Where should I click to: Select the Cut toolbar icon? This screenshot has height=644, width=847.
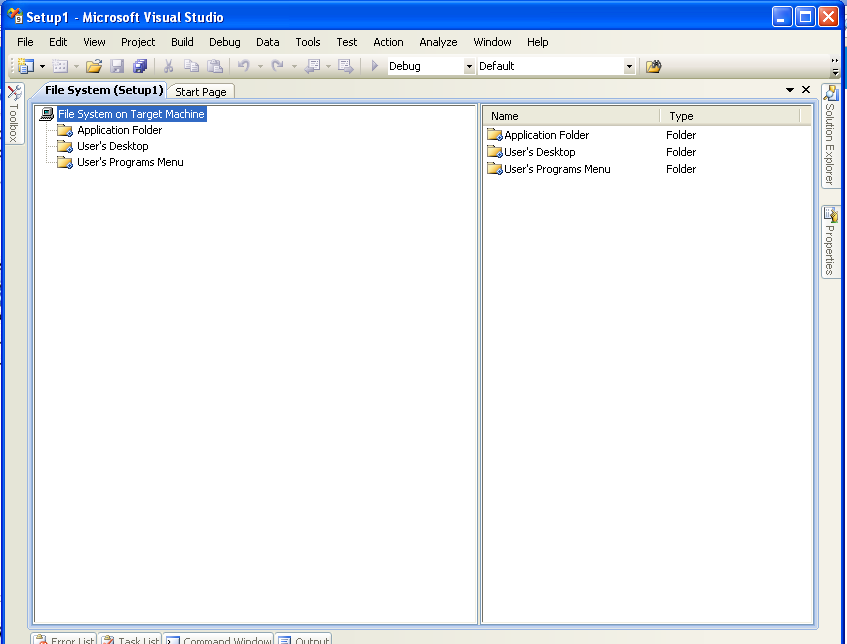[x=168, y=66]
